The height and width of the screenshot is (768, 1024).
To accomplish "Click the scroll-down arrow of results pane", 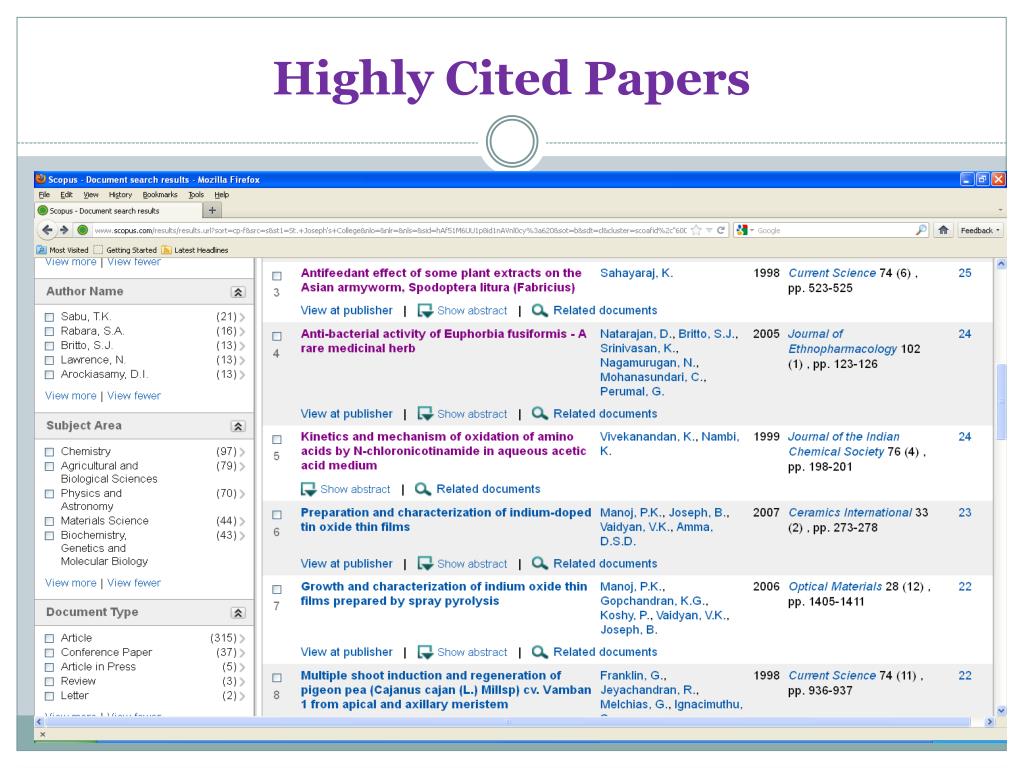I will [x=1001, y=711].
